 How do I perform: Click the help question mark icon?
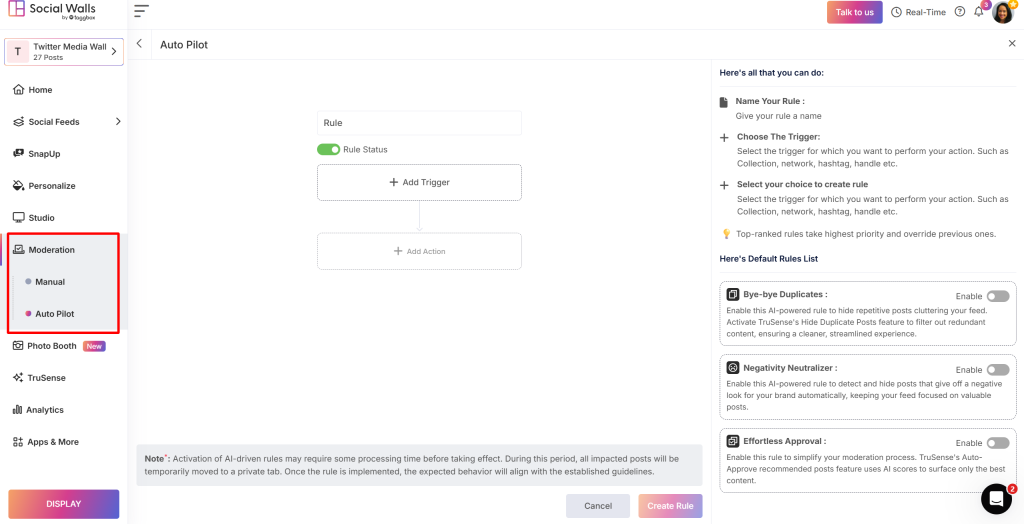[x=960, y=12]
